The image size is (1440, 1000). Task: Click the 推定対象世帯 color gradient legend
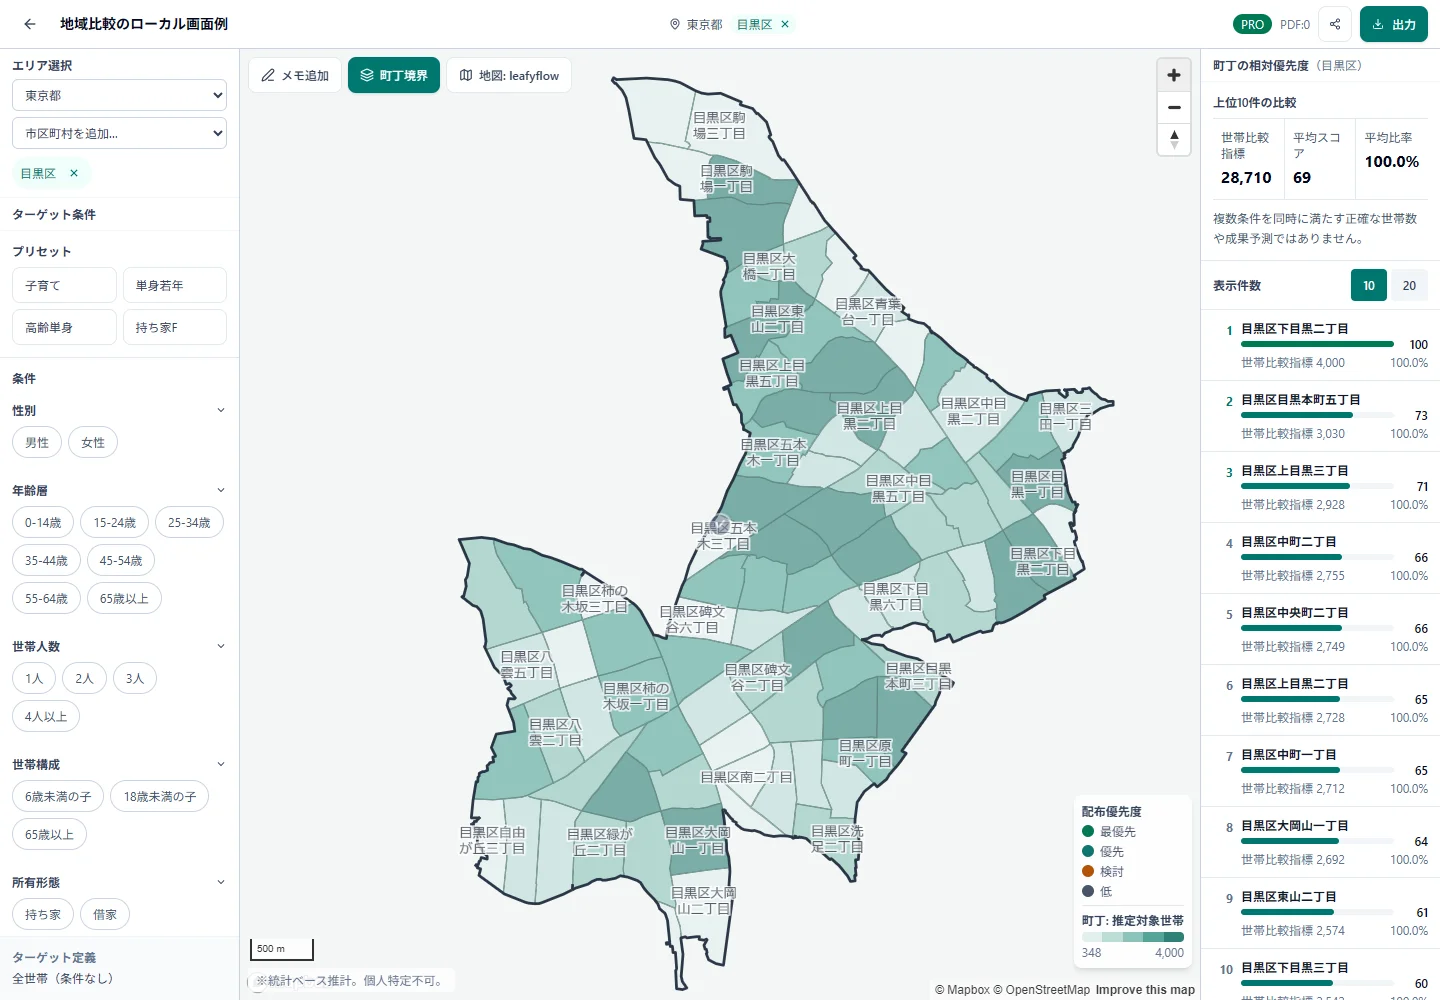1133,937
